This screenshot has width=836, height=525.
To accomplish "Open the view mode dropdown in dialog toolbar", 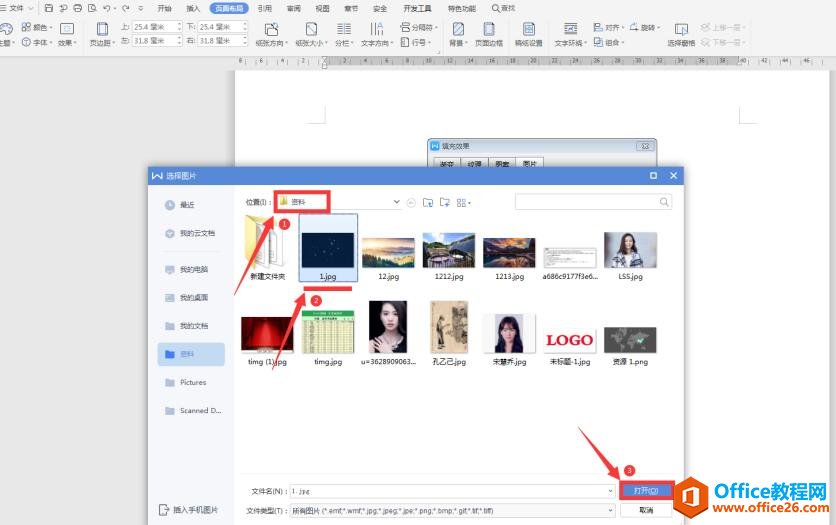I will pyautogui.click(x=464, y=202).
